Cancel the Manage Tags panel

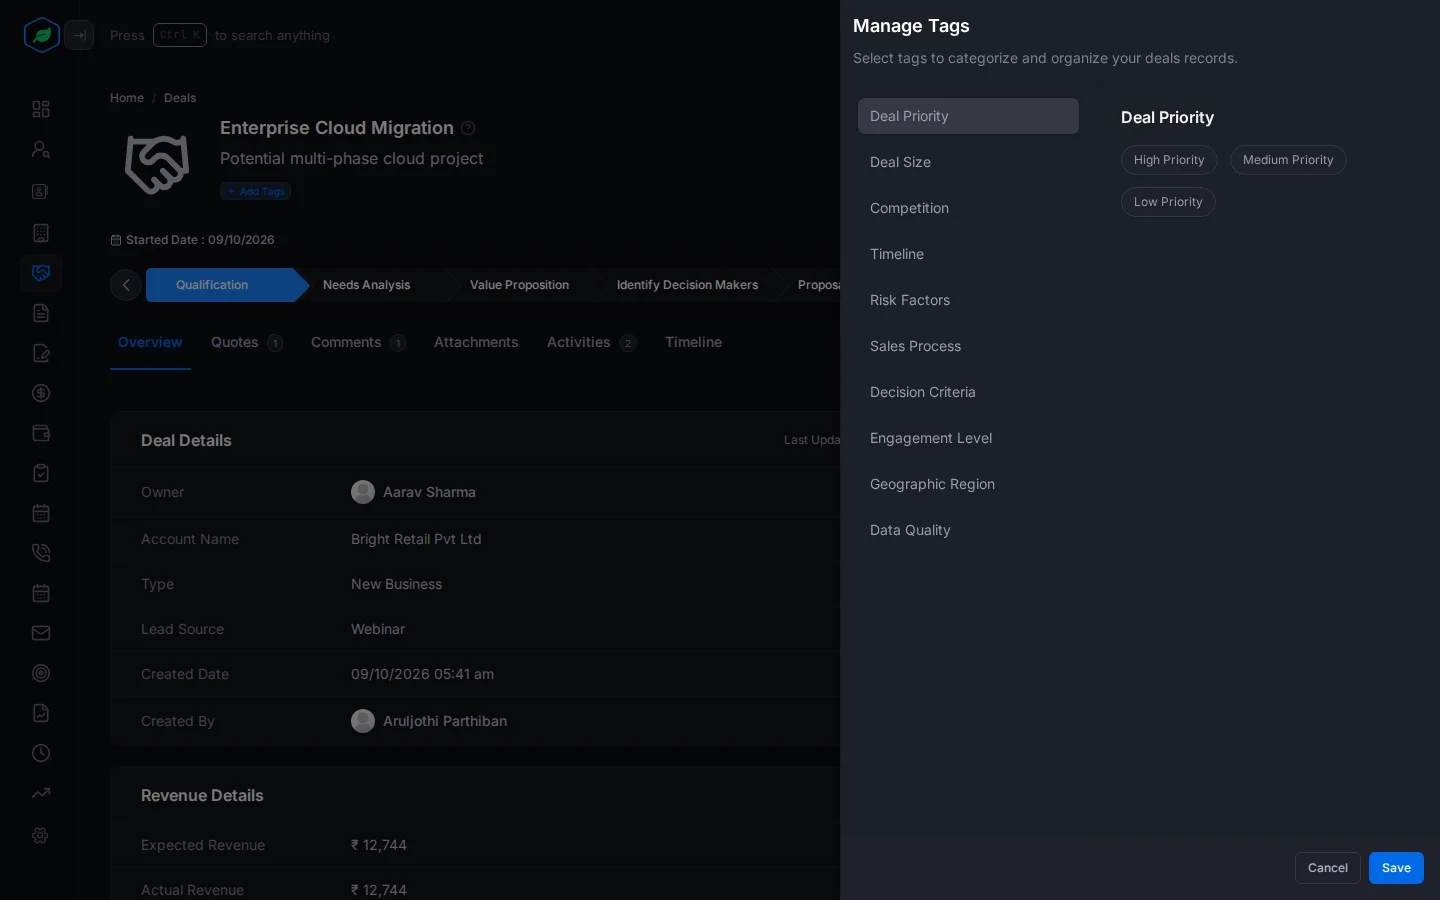1328,868
